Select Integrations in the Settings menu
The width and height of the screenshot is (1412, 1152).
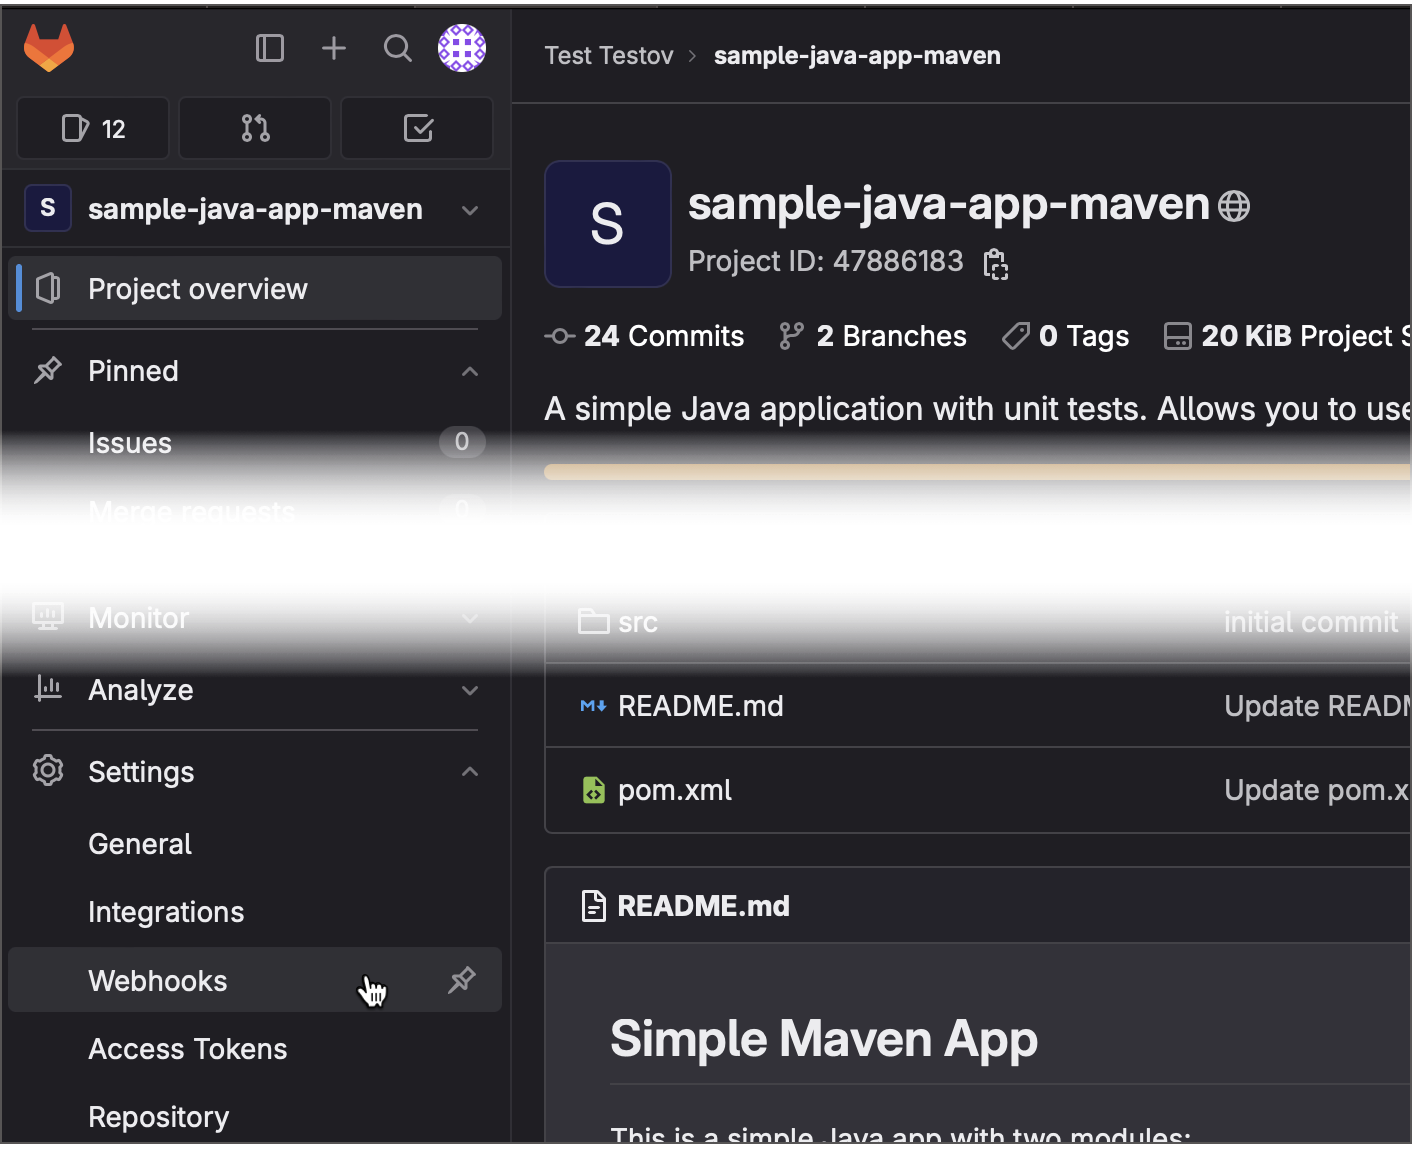click(x=166, y=911)
